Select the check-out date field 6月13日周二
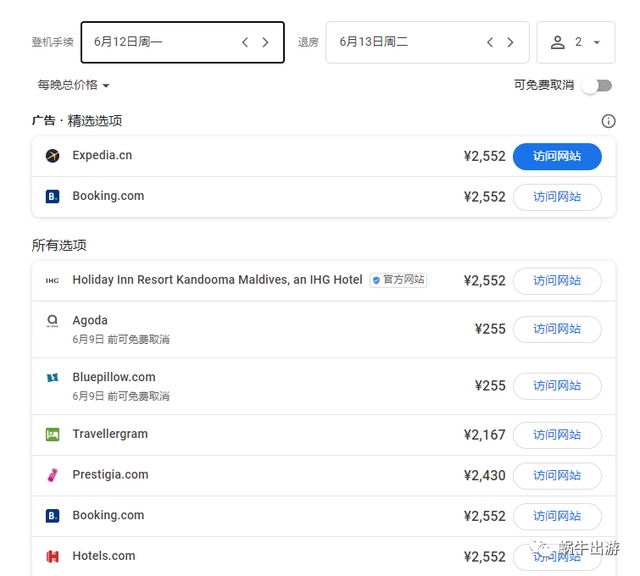This screenshot has width=640, height=576. click(x=427, y=42)
